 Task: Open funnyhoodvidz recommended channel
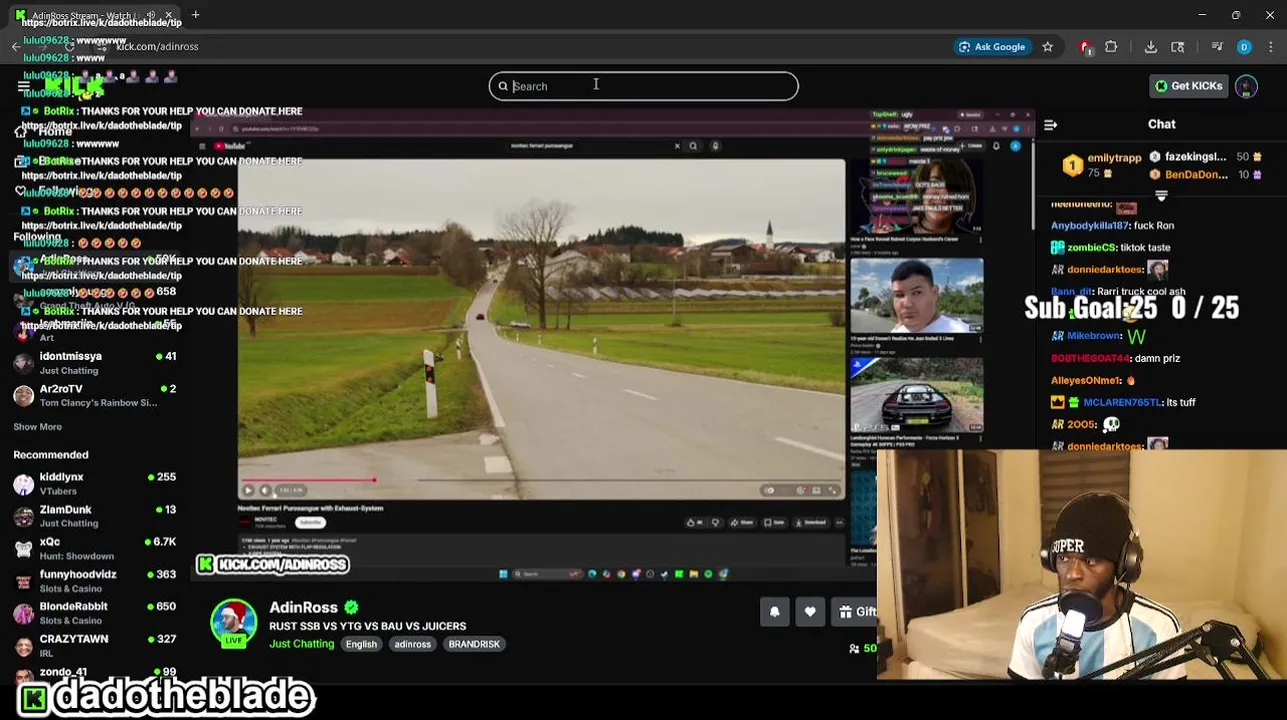(95, 581)
